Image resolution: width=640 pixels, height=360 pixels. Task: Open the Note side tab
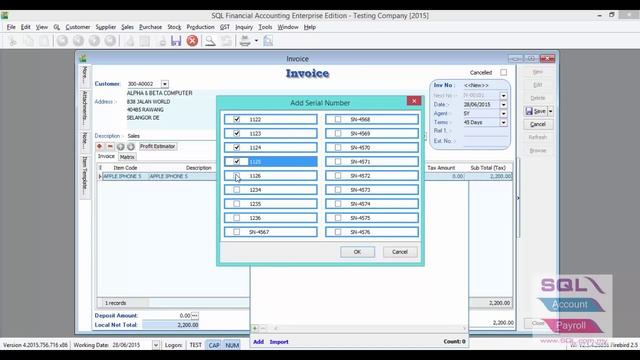(84, 141)
